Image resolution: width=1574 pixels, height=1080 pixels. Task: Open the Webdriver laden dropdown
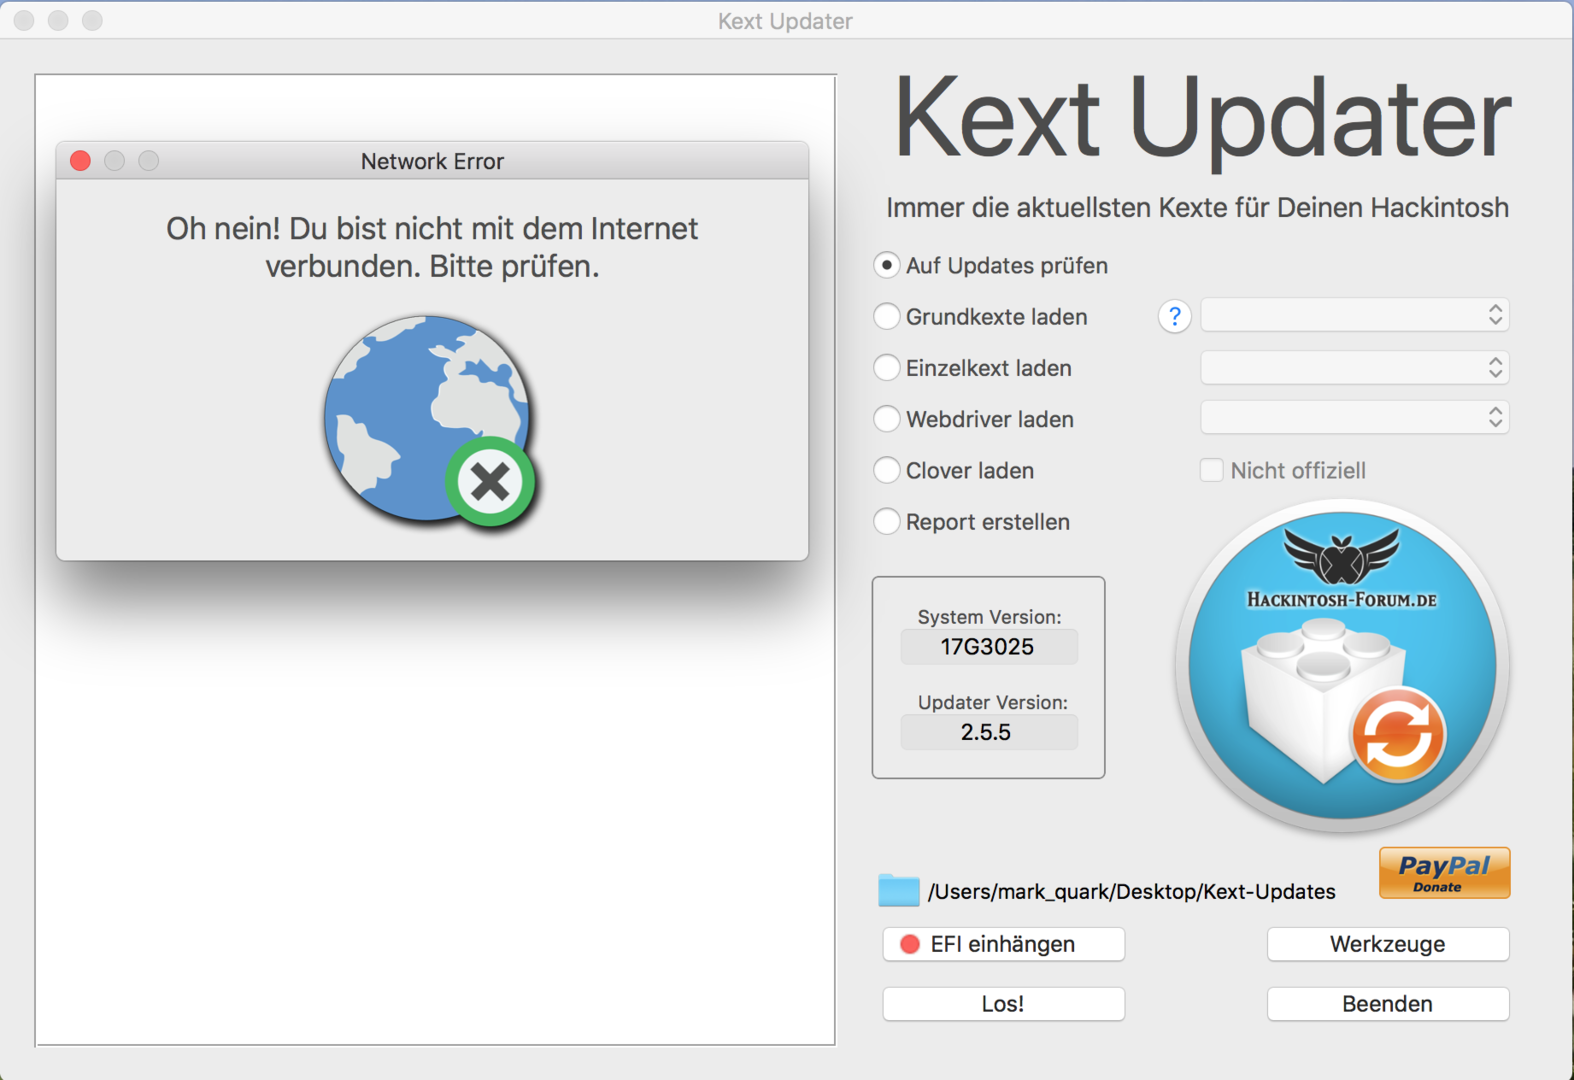pyautogui.click(x=1354, y=417)
